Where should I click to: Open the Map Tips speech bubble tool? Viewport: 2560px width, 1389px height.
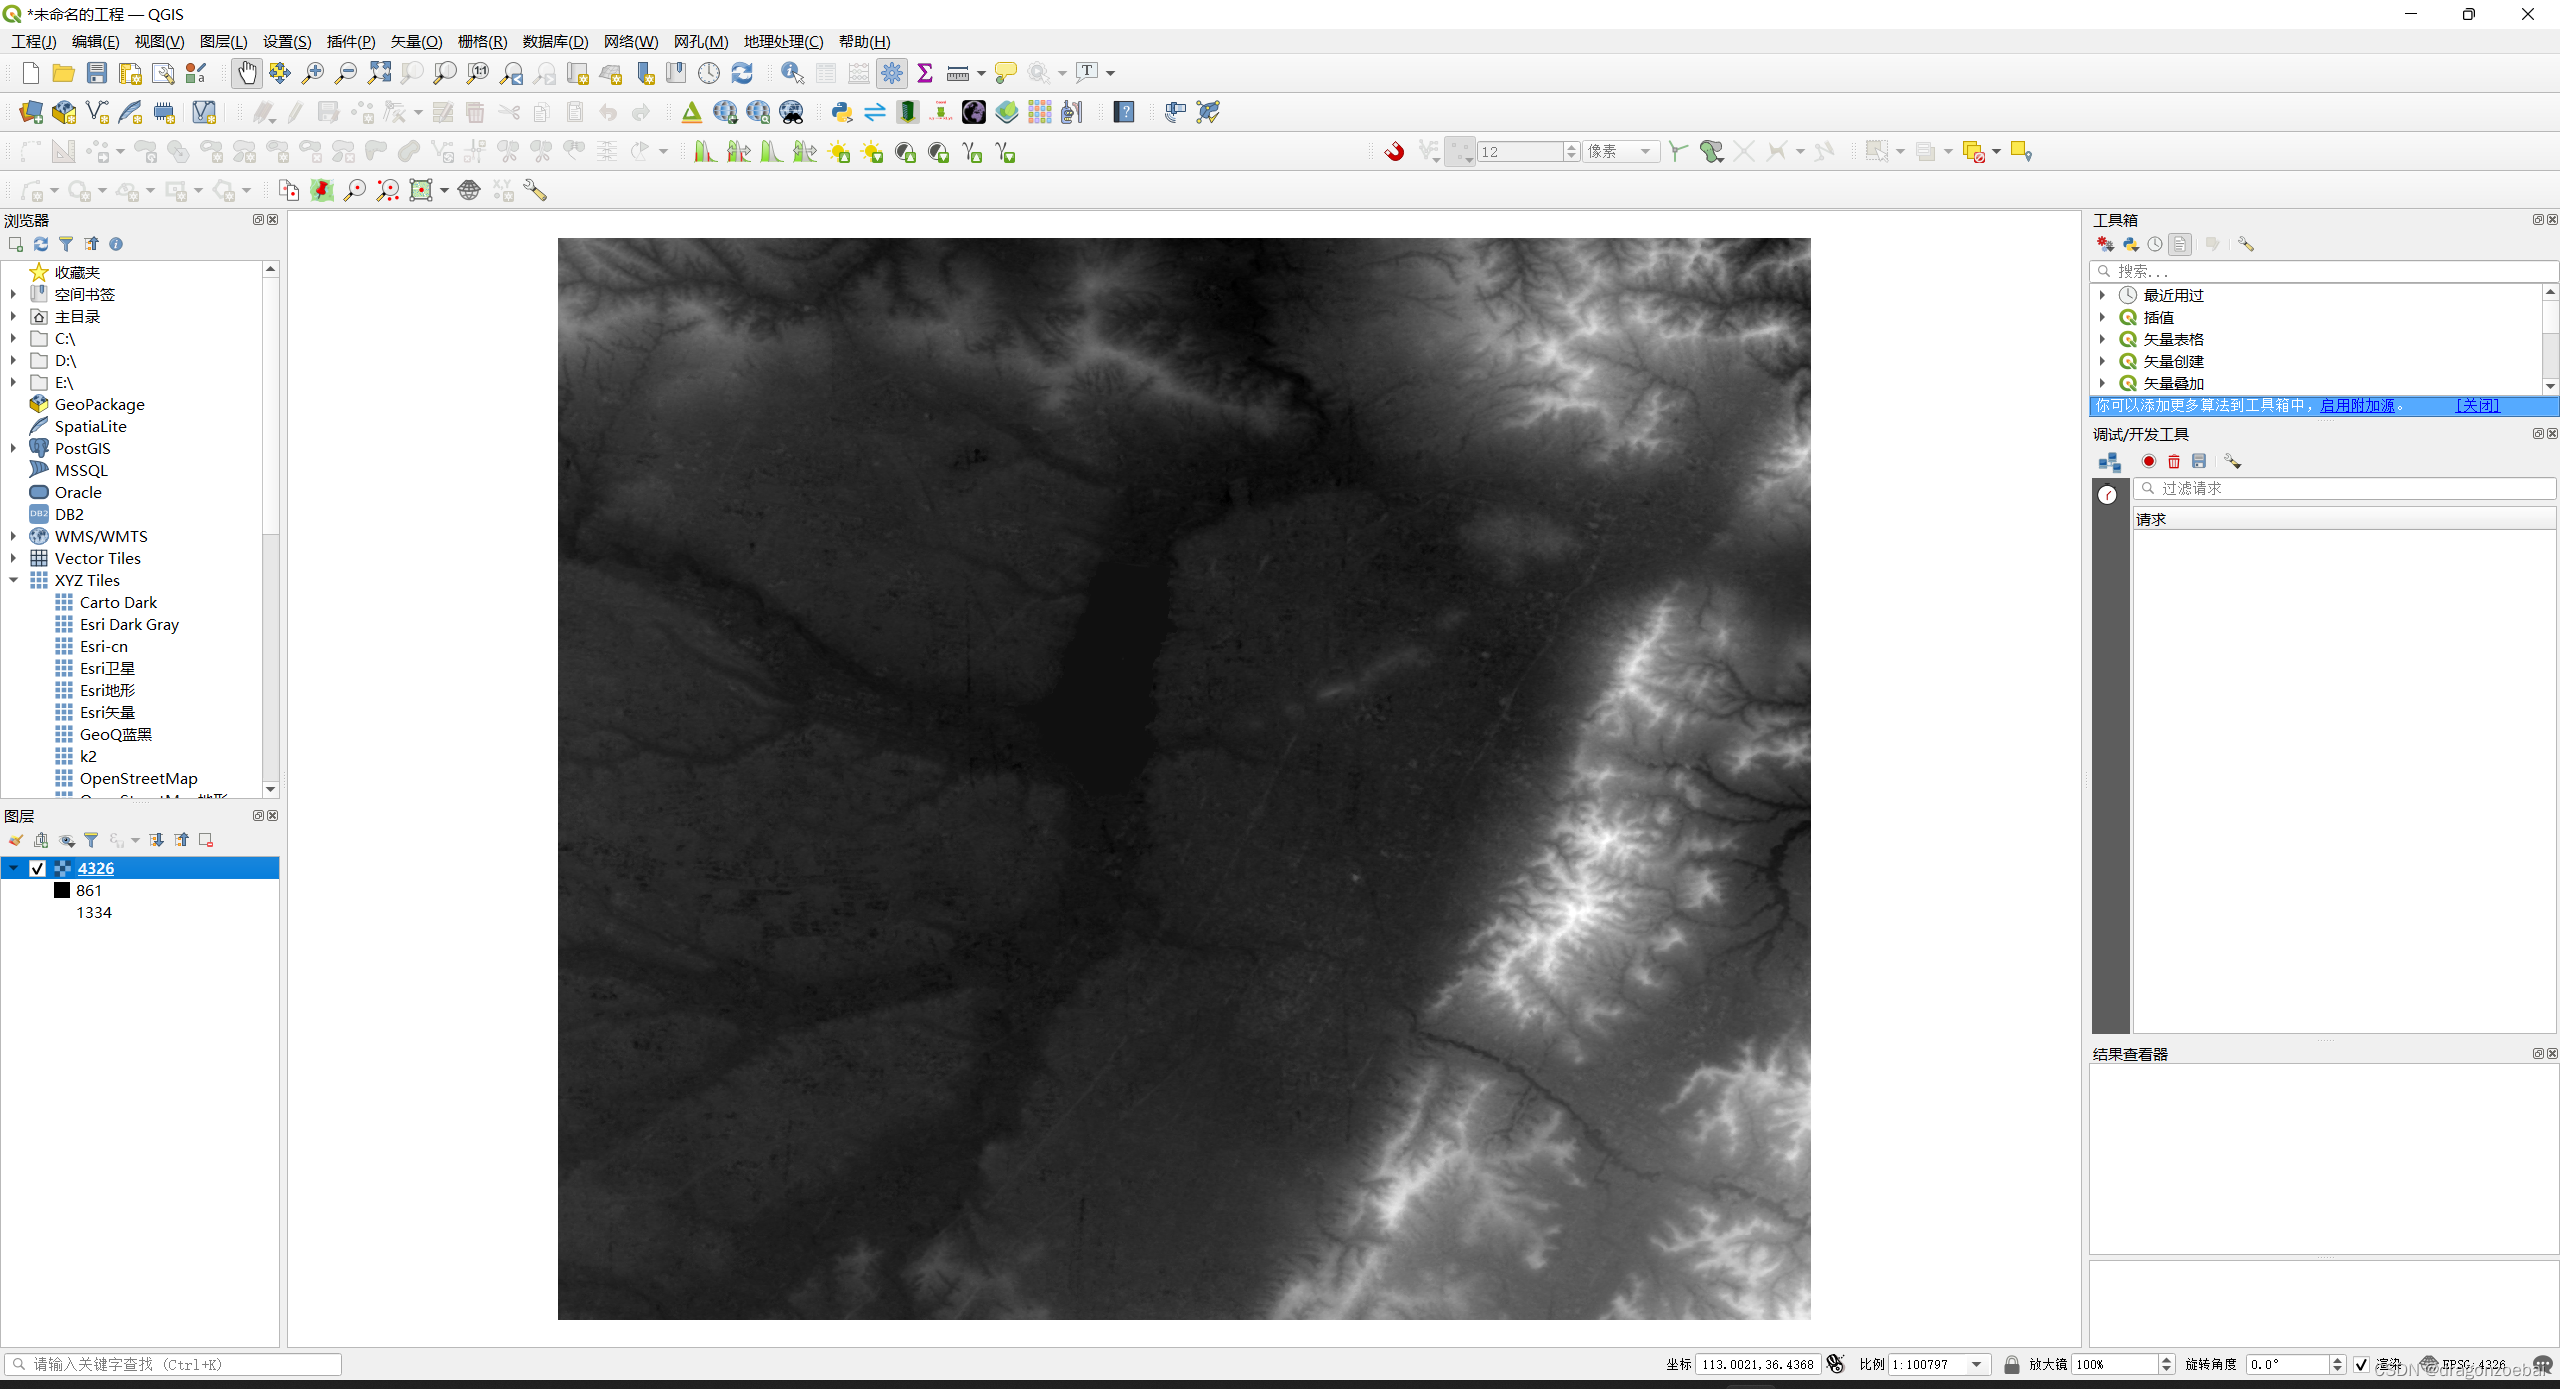coord(1006,73)
